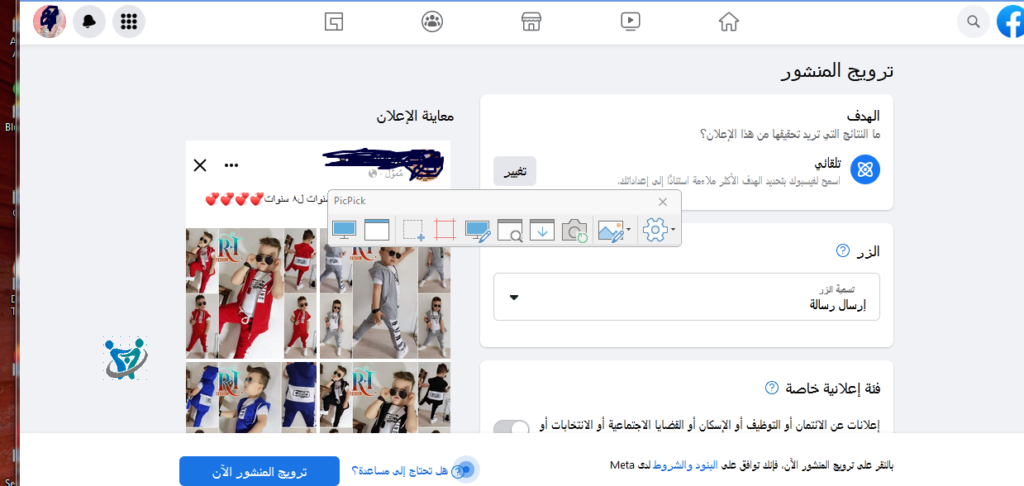Open the Groups icon in top bar
The image size is (1024, 486).
pyautogui.click(x=432, y=21)
